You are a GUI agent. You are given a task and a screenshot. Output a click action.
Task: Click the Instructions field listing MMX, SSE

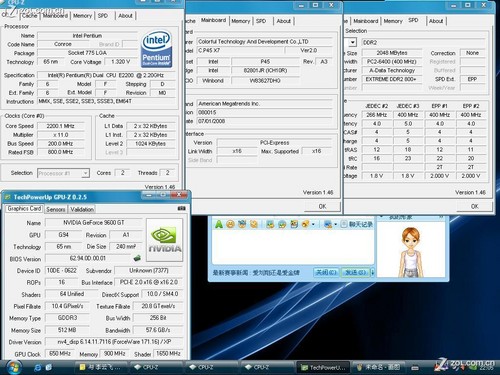point(106,101)
